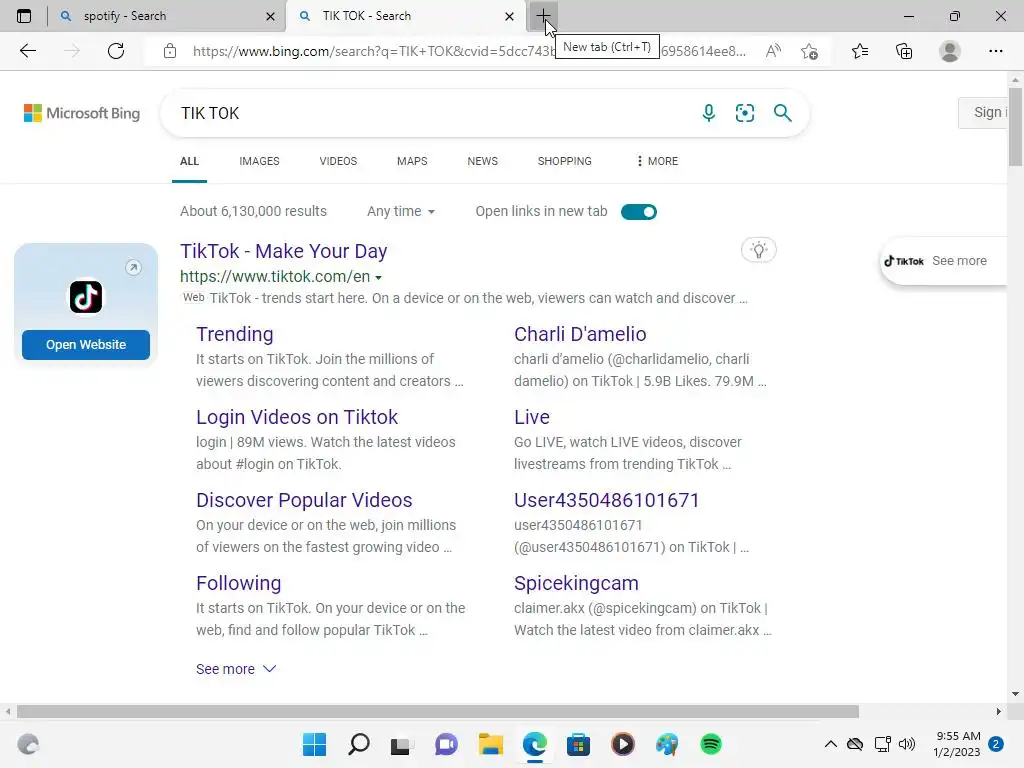The height and width of the screenshot is (768, 1024).
Task: Open a new tab with plus button
Action: coord(543,16)
